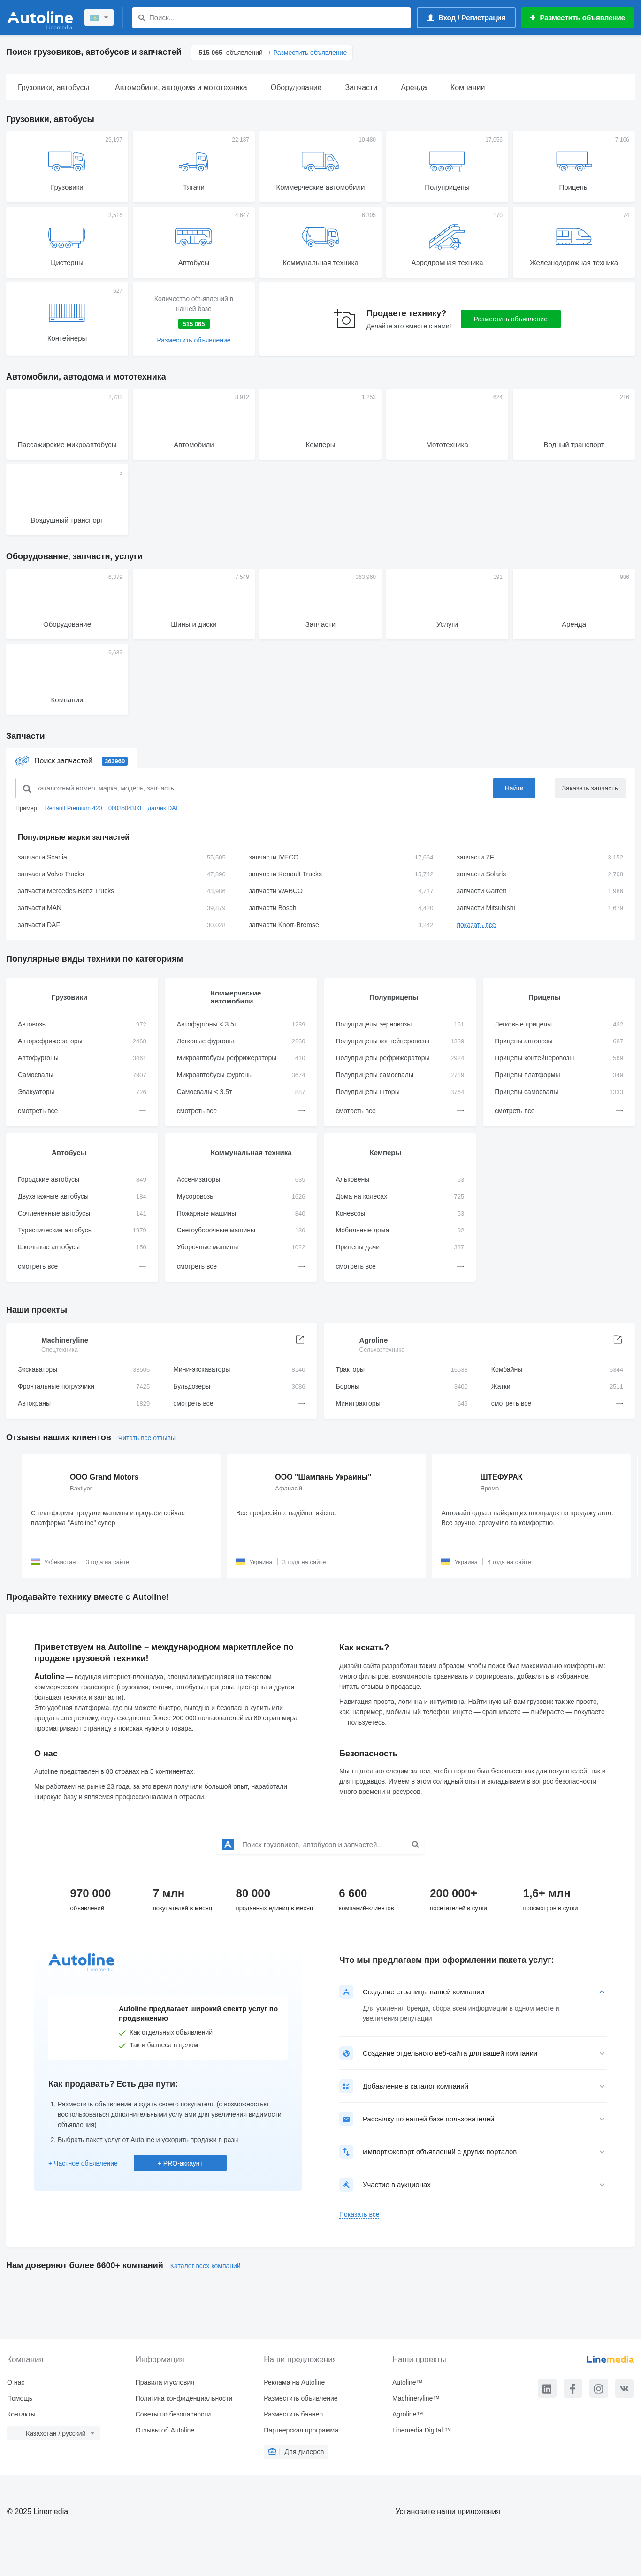Expand Импорт/экспорт объявлений с других порталов
Screen dimensions: 641x2576
click(x=602, y=2152)
